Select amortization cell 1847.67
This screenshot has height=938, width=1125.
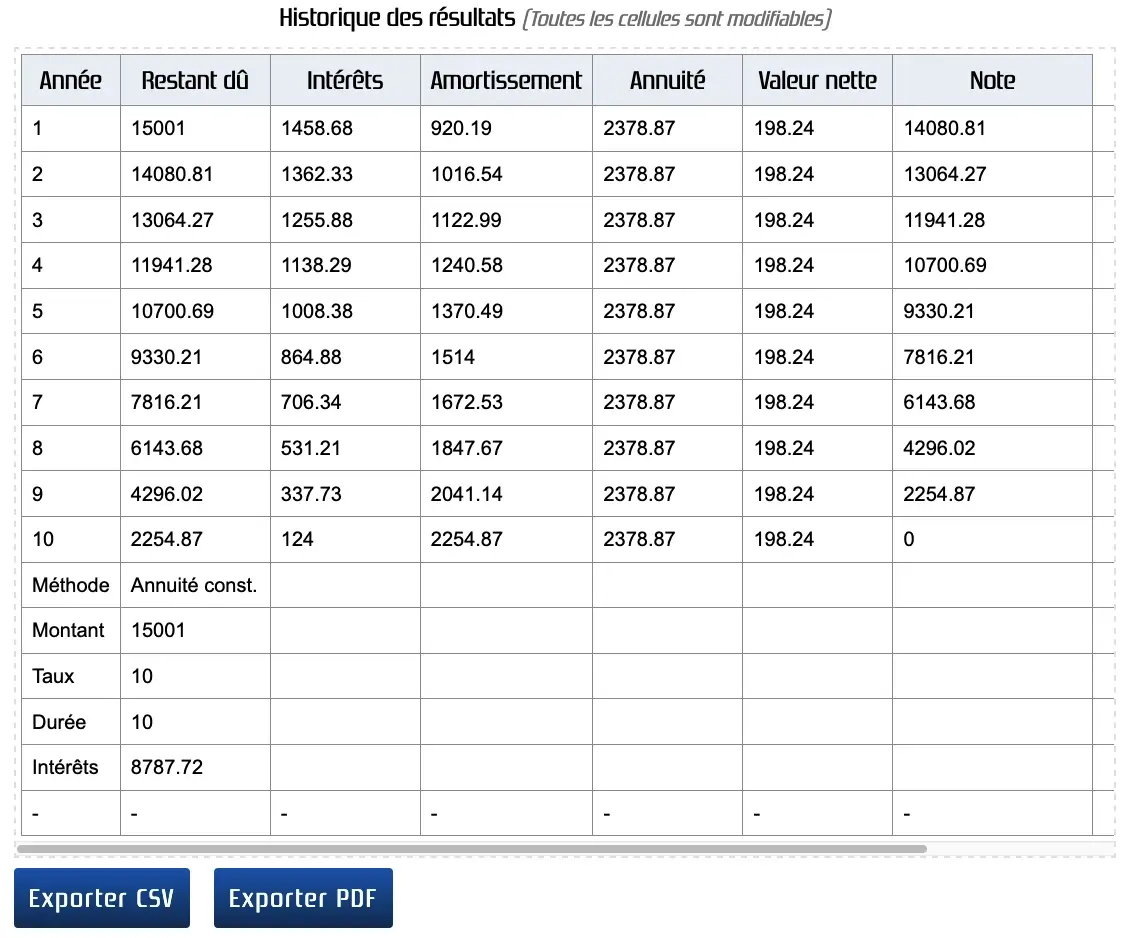pos(507,449)
